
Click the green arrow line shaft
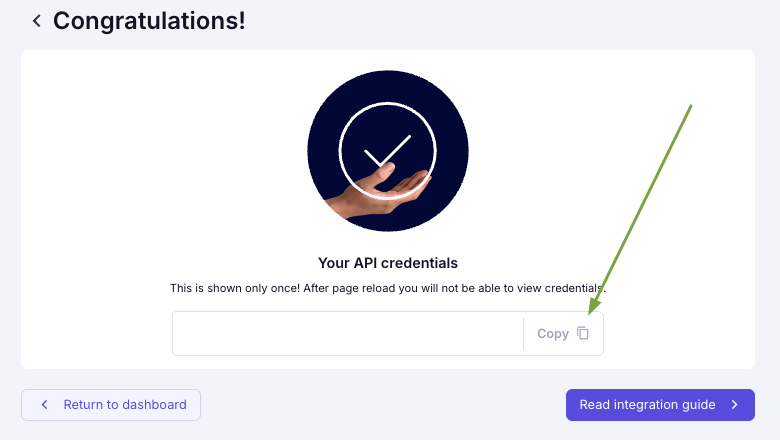coord(644,204)
